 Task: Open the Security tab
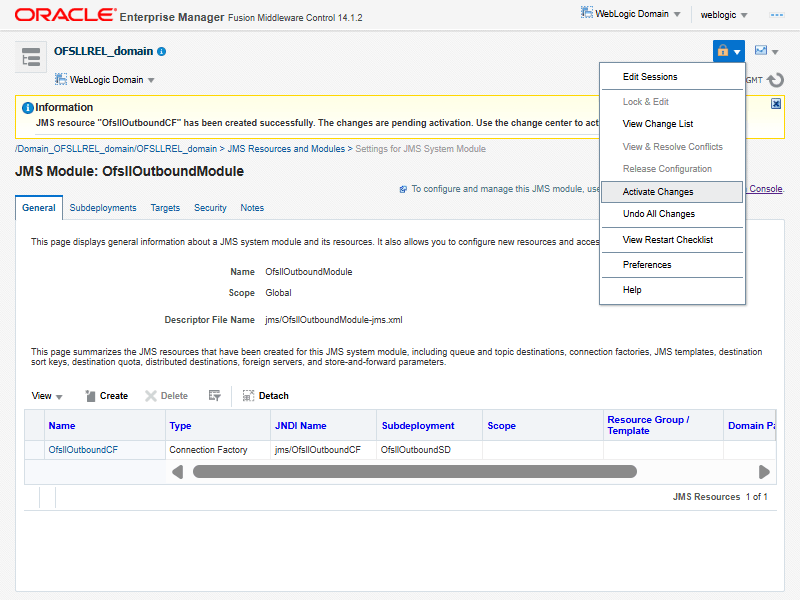coord(210,208)
